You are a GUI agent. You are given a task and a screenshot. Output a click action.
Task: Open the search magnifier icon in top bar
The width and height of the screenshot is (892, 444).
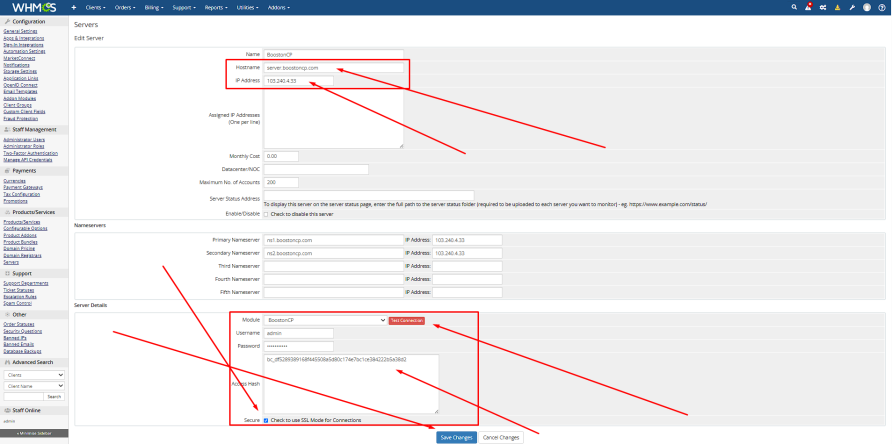[x=794, y=7]
